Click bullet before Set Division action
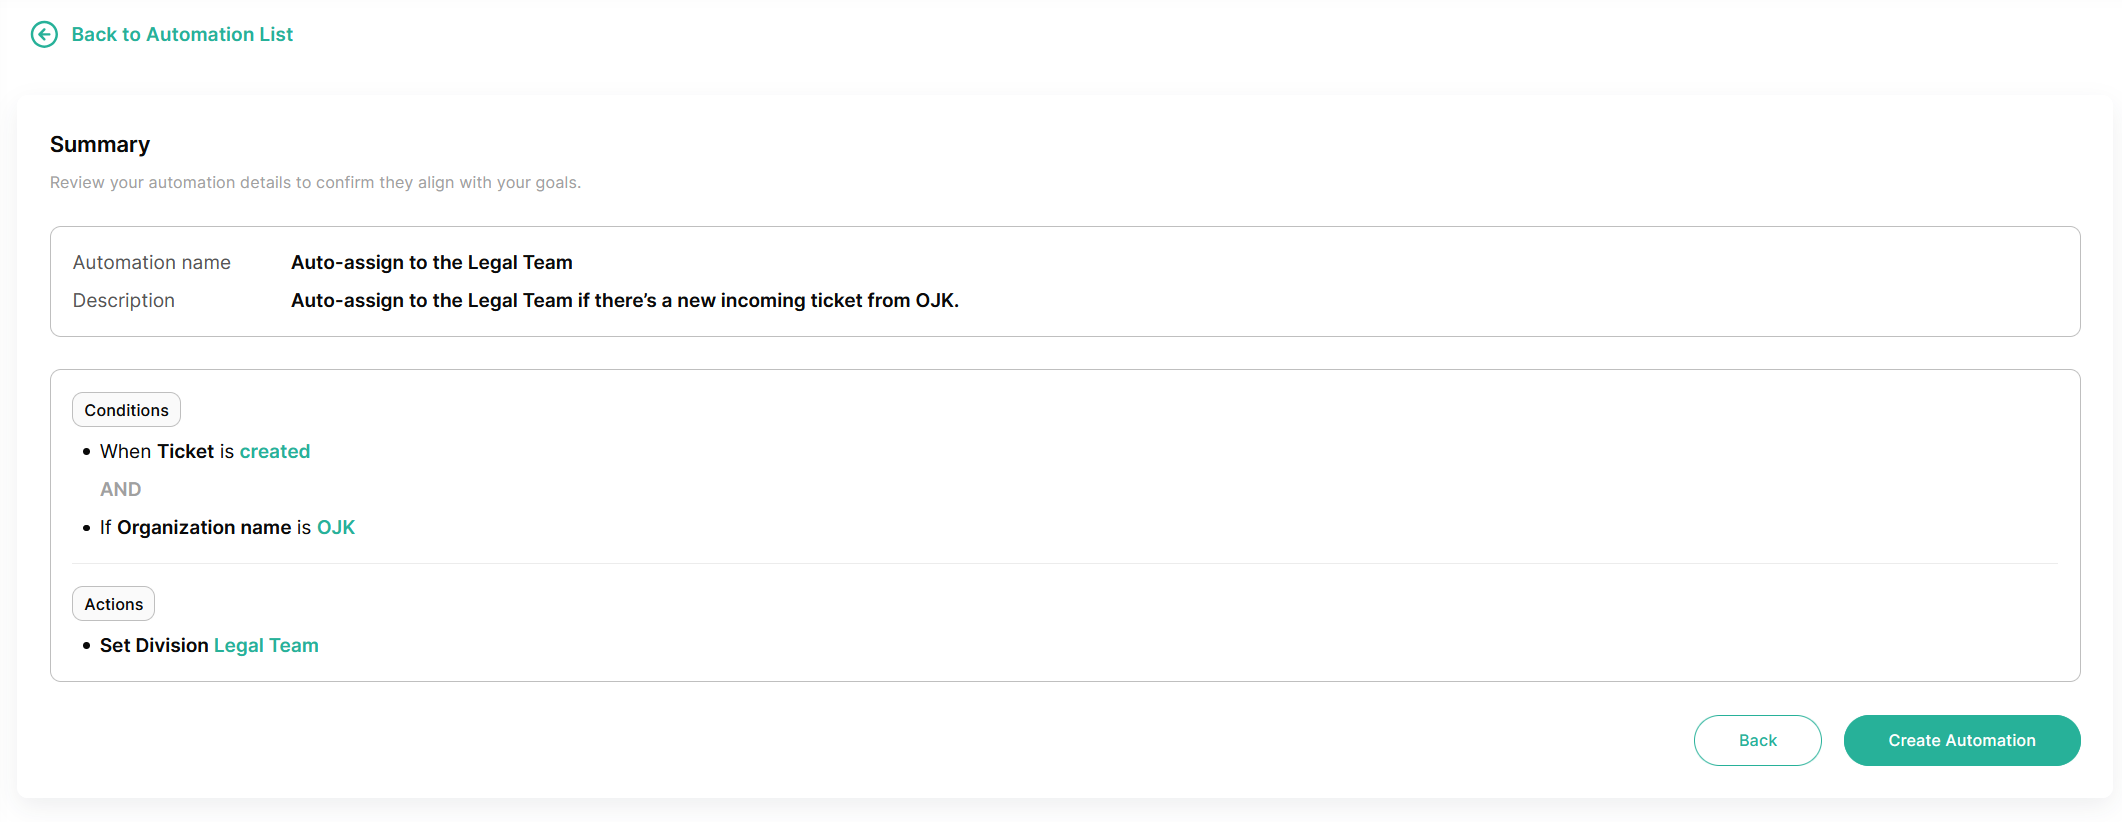This screenshot has width=2122, height=822. (87, 646)
